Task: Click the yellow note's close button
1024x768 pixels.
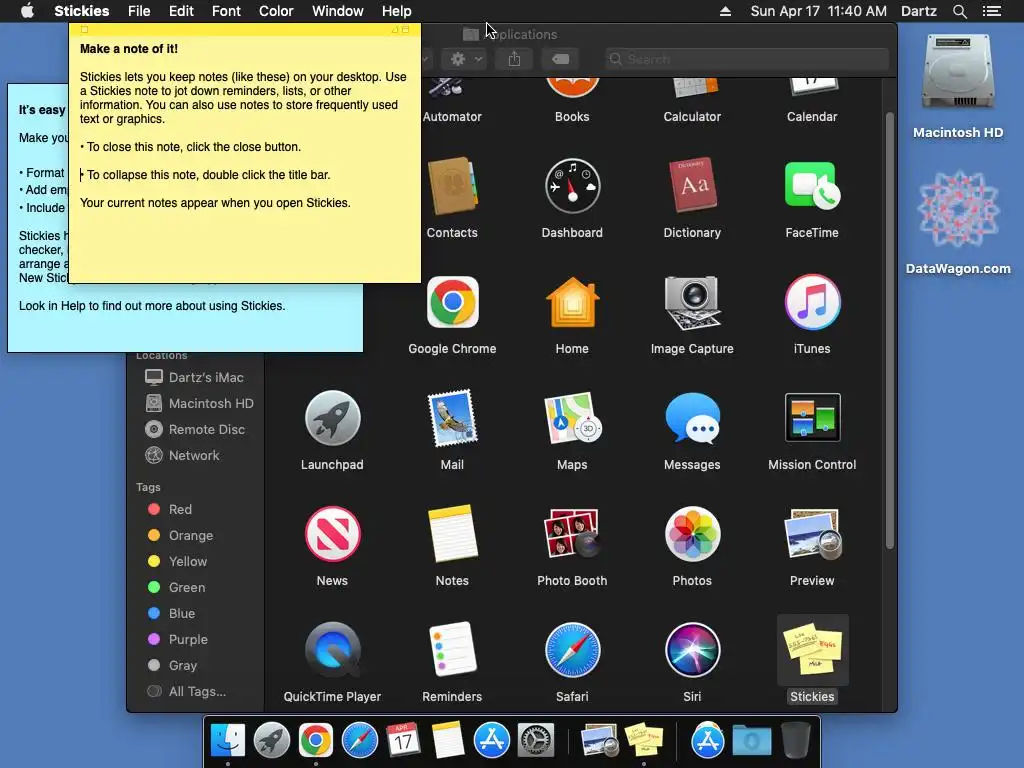Action: click(84, 29)
